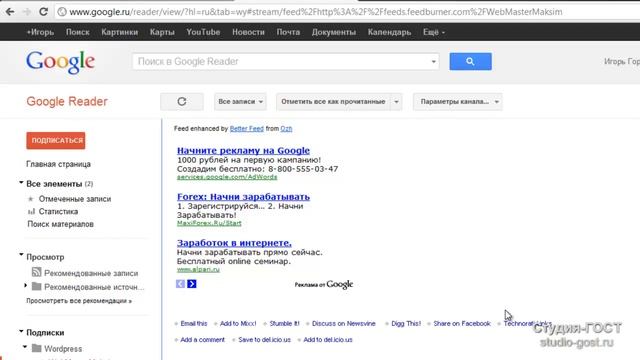Click Stumble It! link
The width and height of the screenshot is (640, 360).
tap(284, 324)
